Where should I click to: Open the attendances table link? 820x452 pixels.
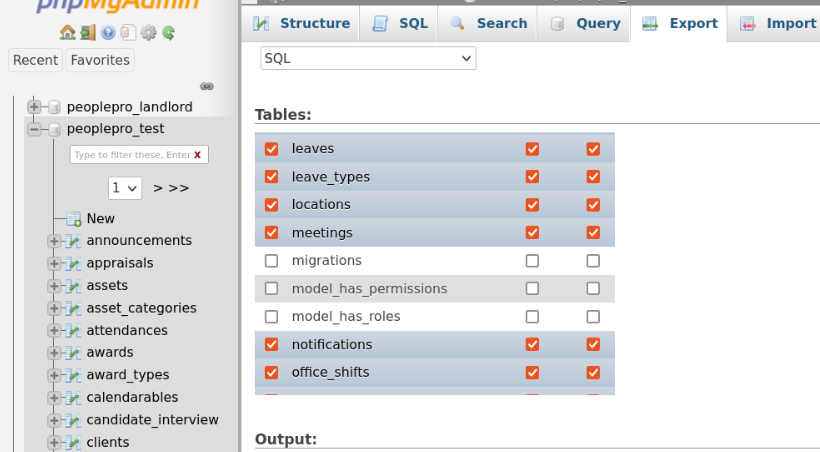click(x=127, y=330)
